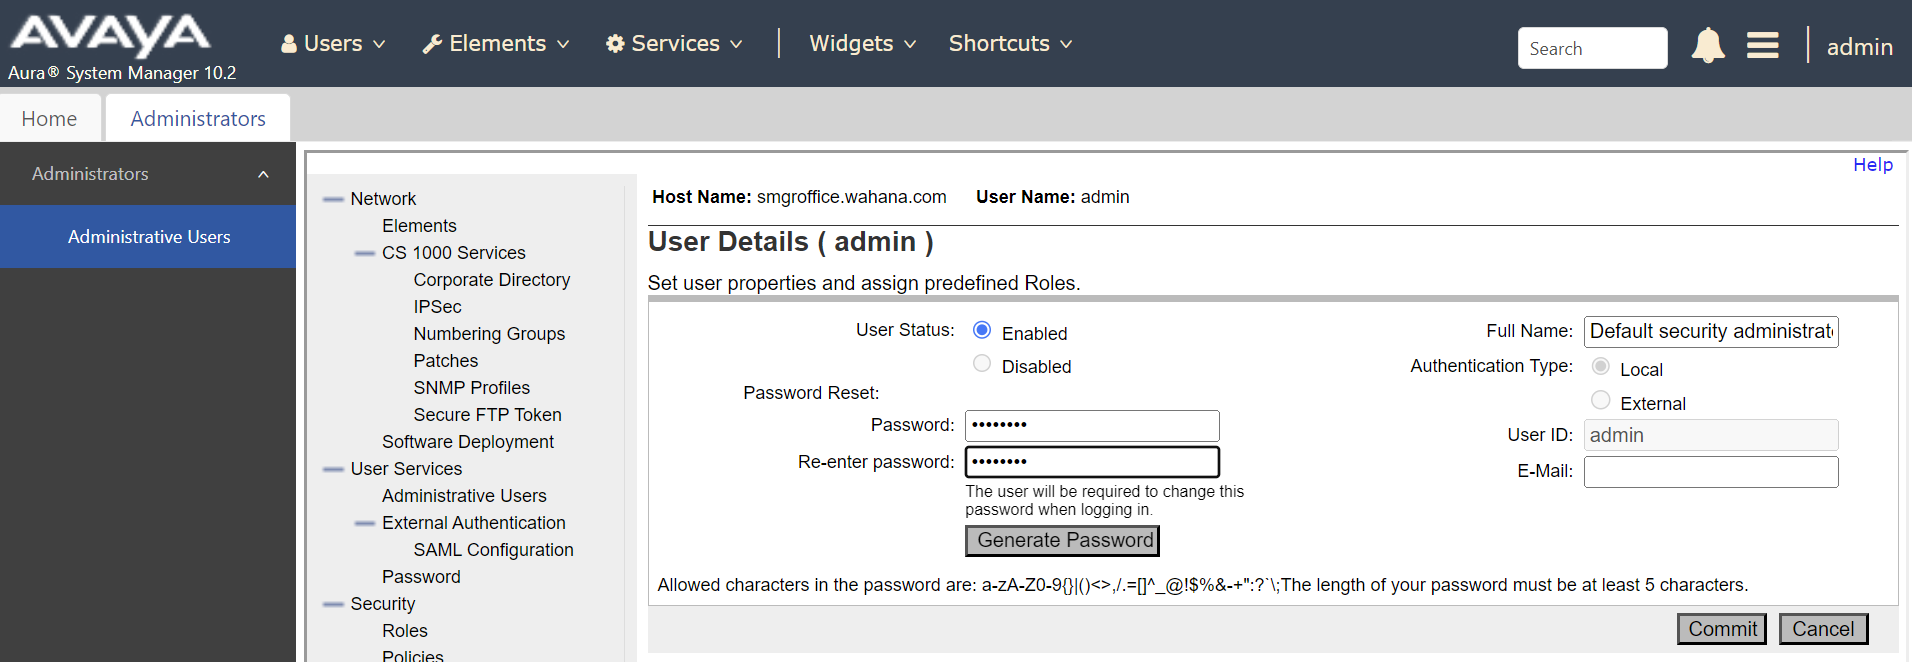Screen dimensions: 1912x662
Task: Click inside the E-Mail input field
Action: click(x=1710, y=471)
